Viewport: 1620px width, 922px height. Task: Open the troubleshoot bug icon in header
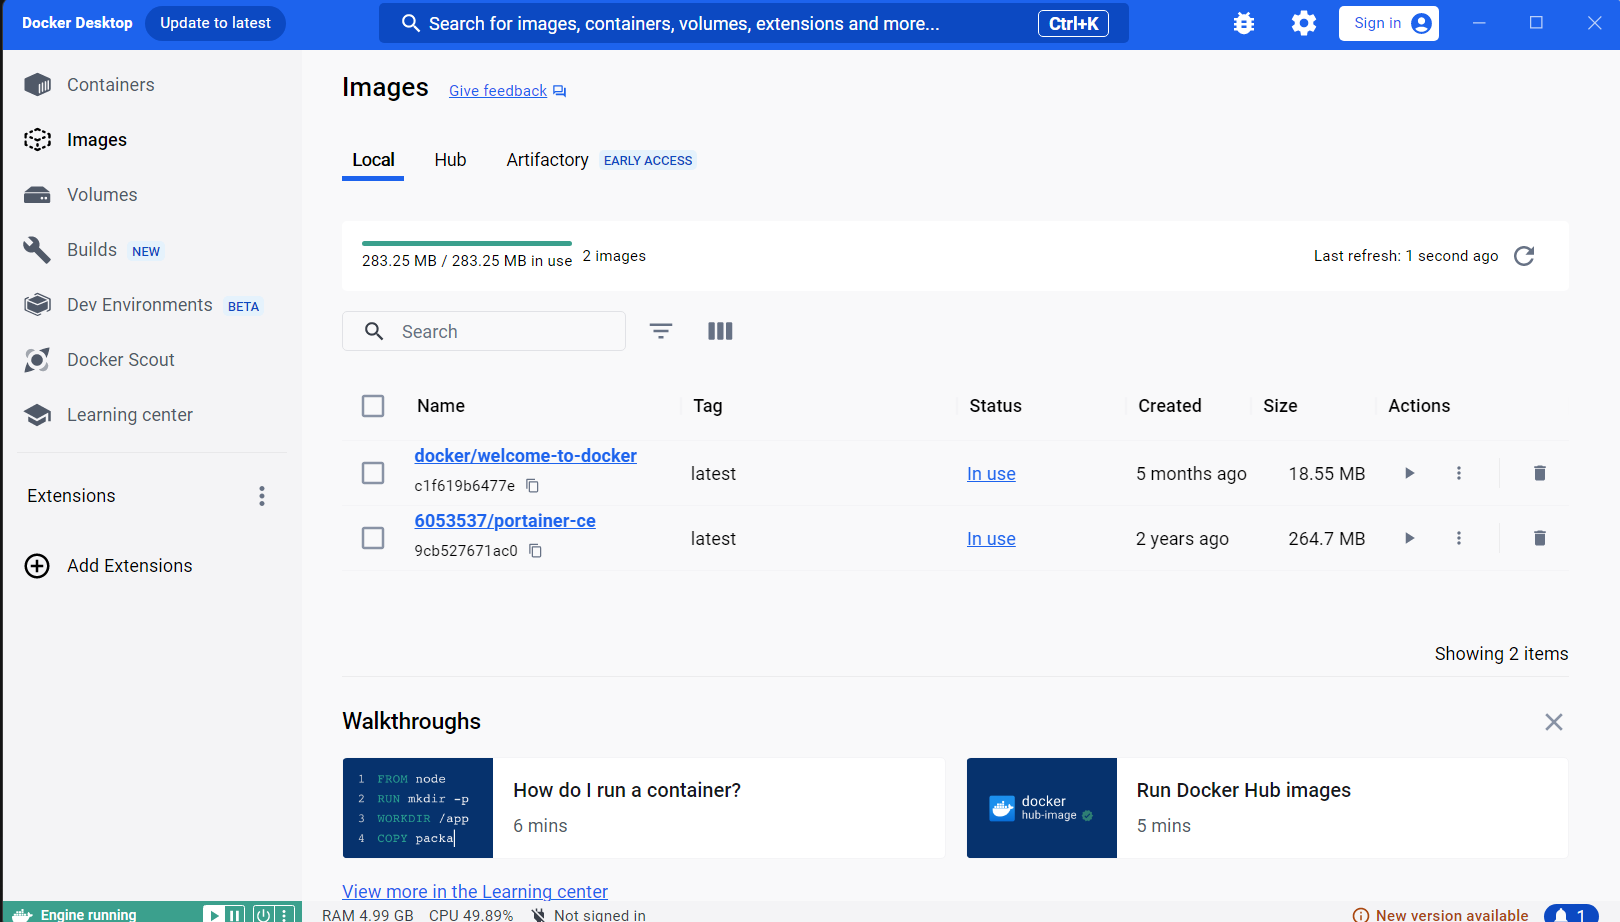(x=1244, y=23)
